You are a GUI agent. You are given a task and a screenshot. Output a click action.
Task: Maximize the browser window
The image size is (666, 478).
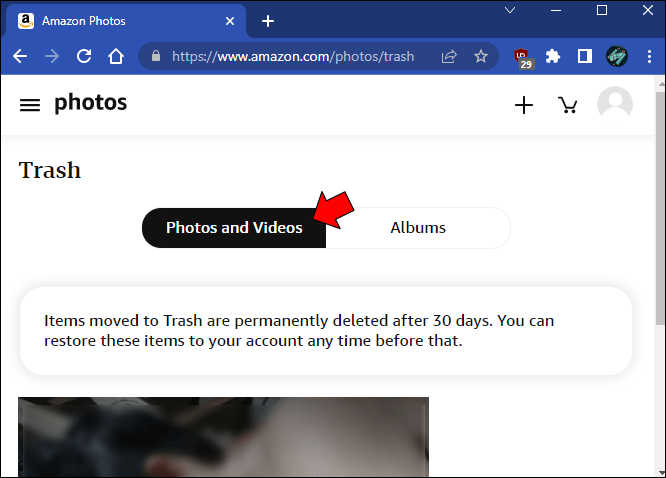[602, 10]
